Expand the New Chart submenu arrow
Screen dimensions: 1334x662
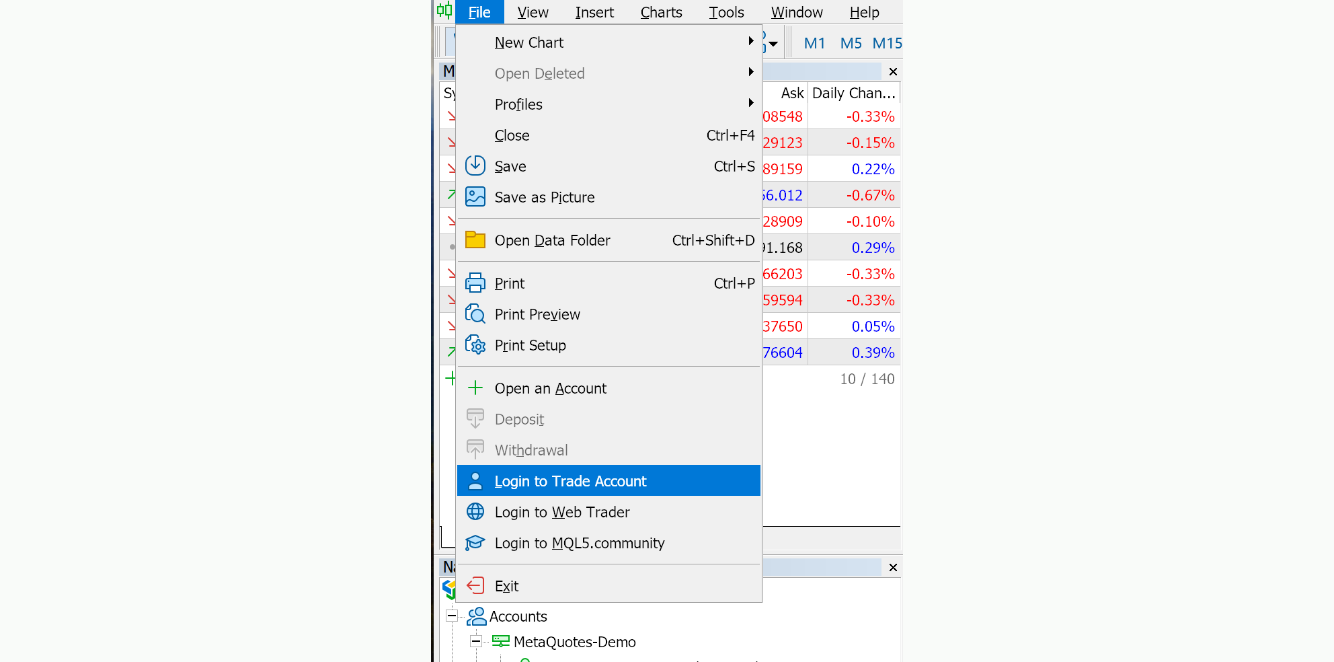point(750,42)
